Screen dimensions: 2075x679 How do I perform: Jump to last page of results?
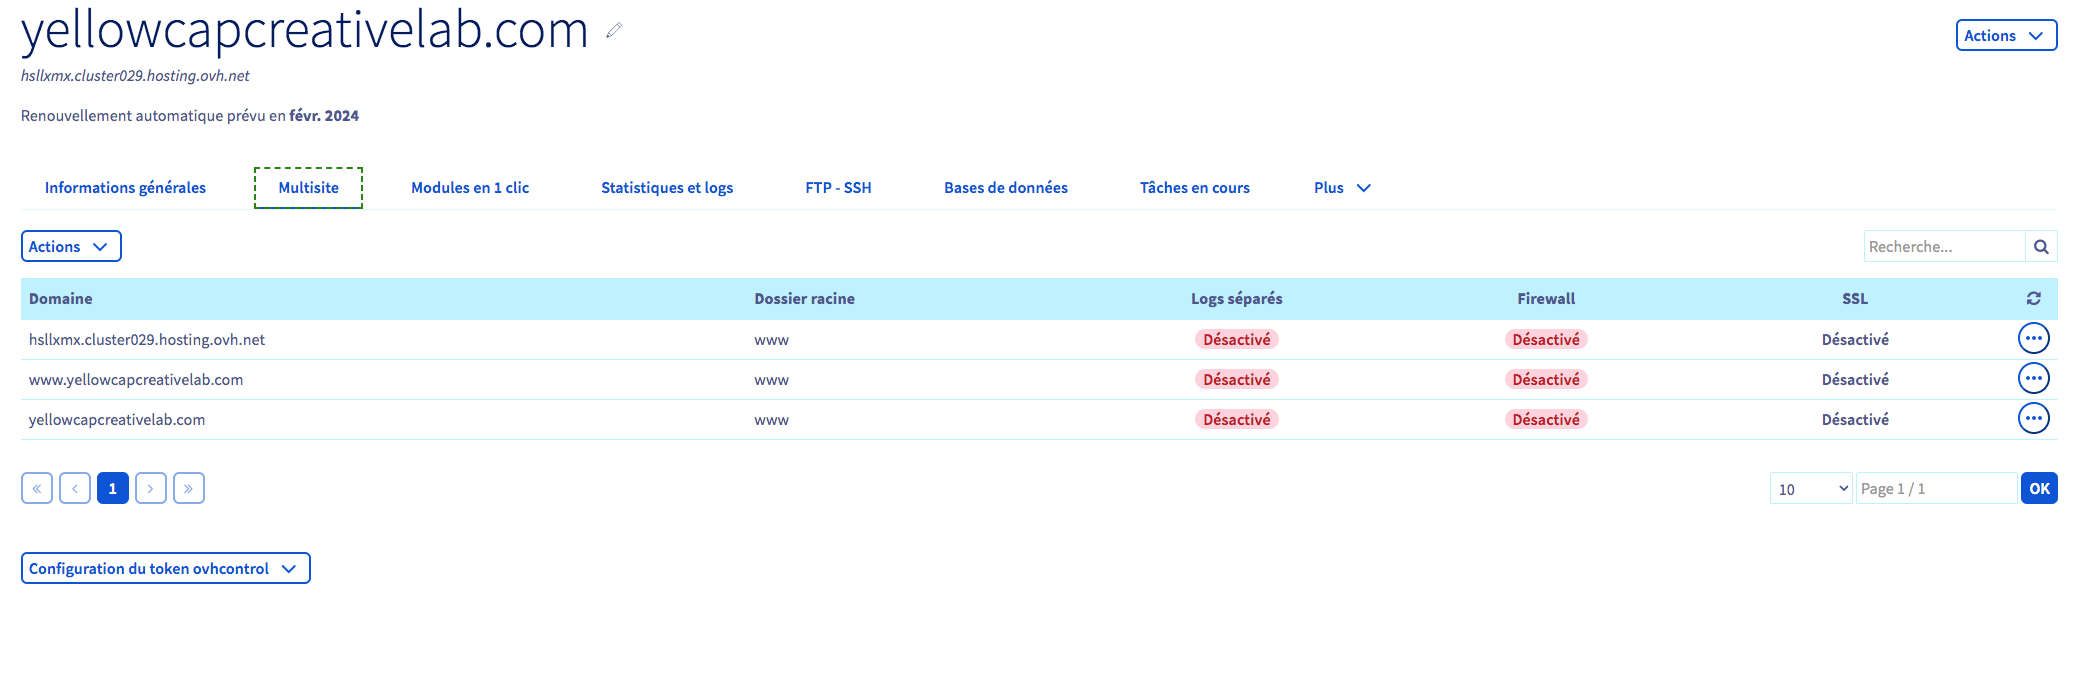pyautogui.click(x=189, y=488)
